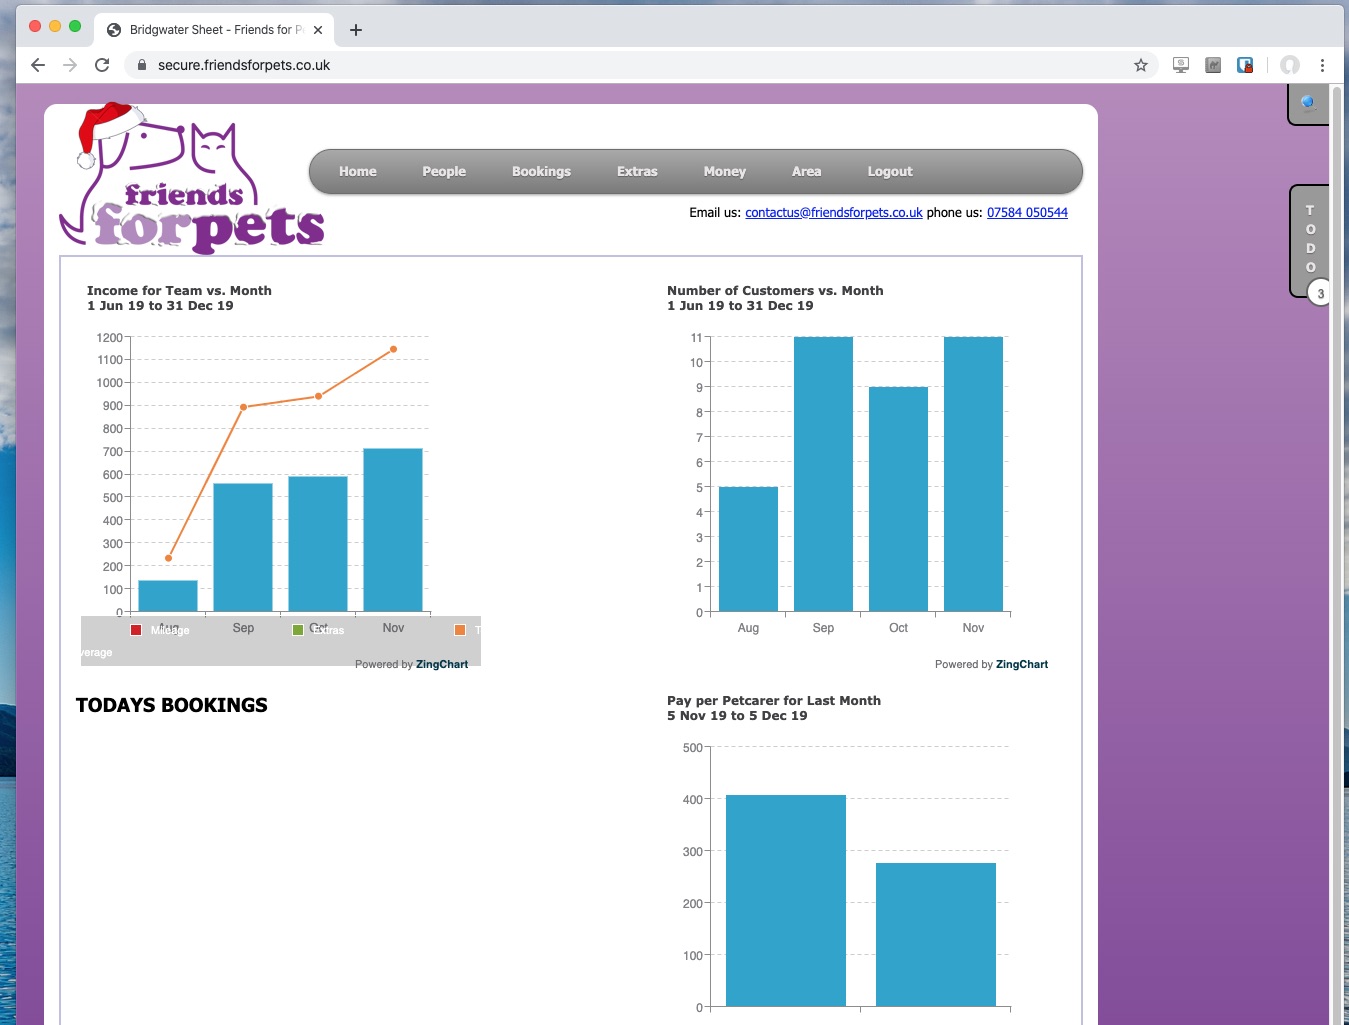The height and width of the screenshot is (1025, 1349).
Task: Click the Friends for Pets logo
Action: pos(192,178)
